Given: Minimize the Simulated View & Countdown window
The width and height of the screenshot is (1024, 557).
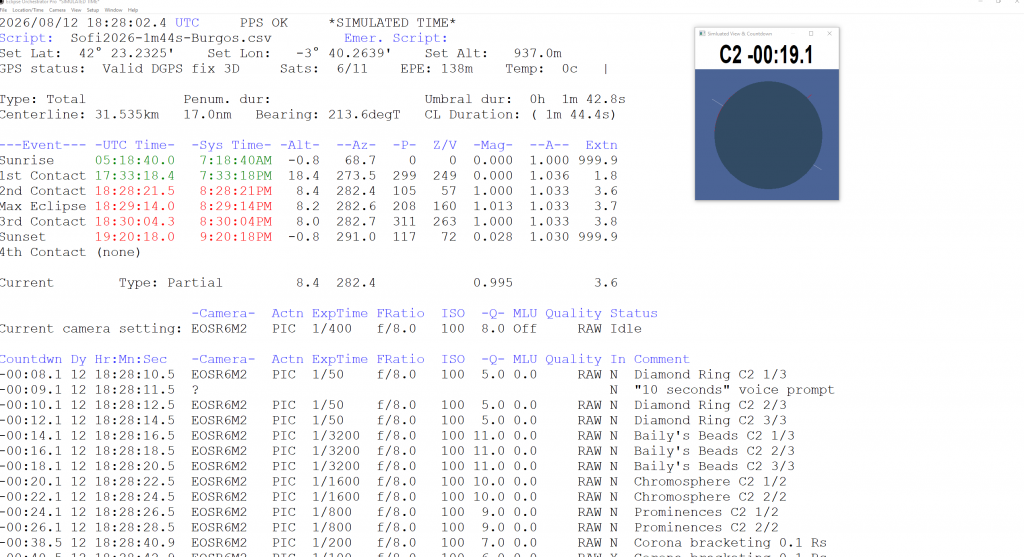Looking at the screenshot, I should [x=792, y=33].
